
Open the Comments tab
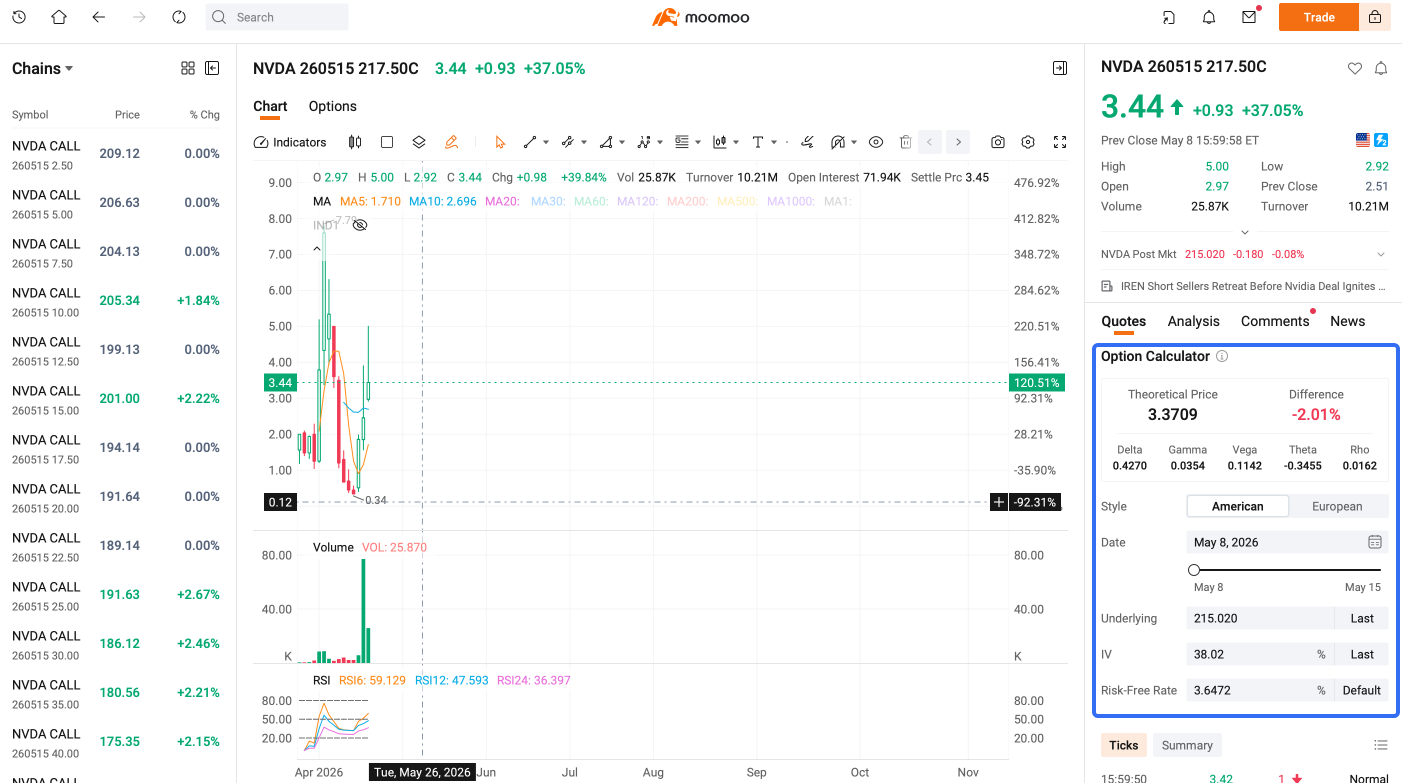coord(1275,321)
